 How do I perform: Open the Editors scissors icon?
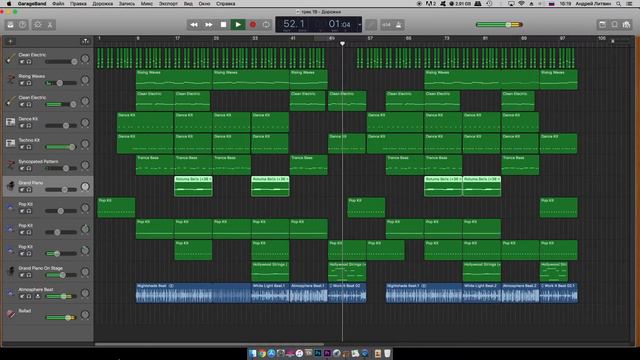coord(50,24)
